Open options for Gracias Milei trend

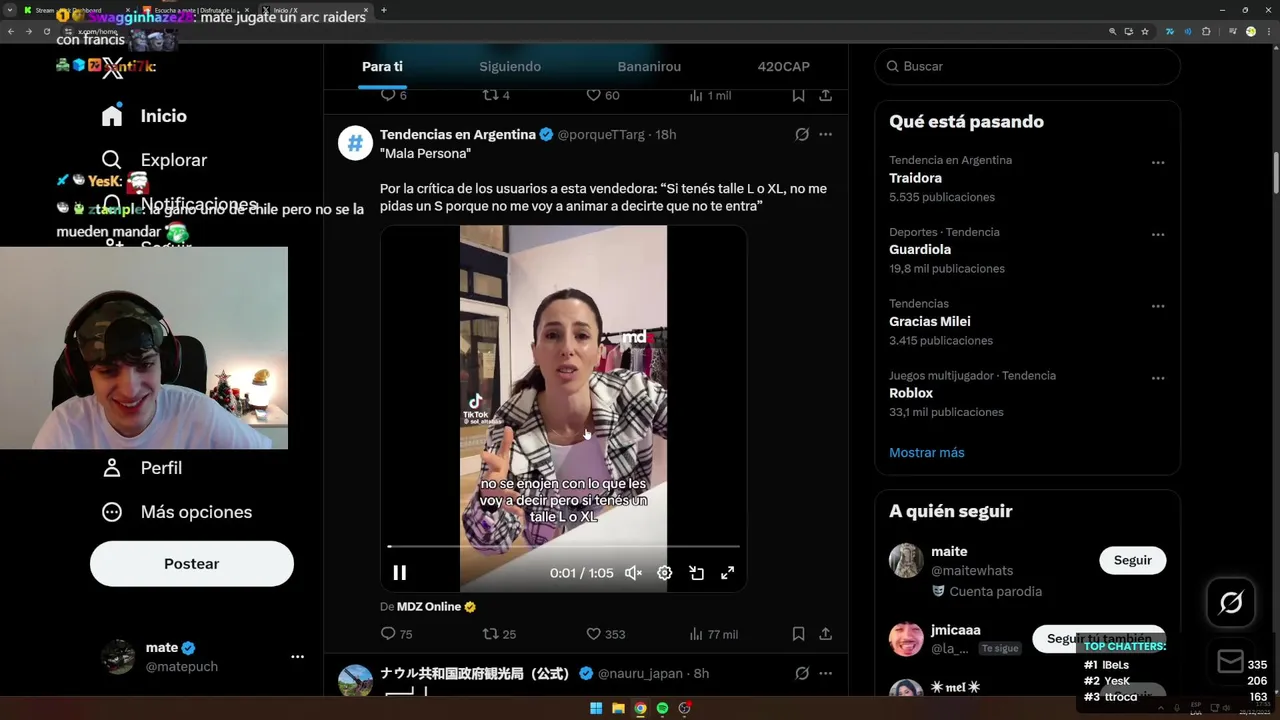click(x=1158, y=306)
